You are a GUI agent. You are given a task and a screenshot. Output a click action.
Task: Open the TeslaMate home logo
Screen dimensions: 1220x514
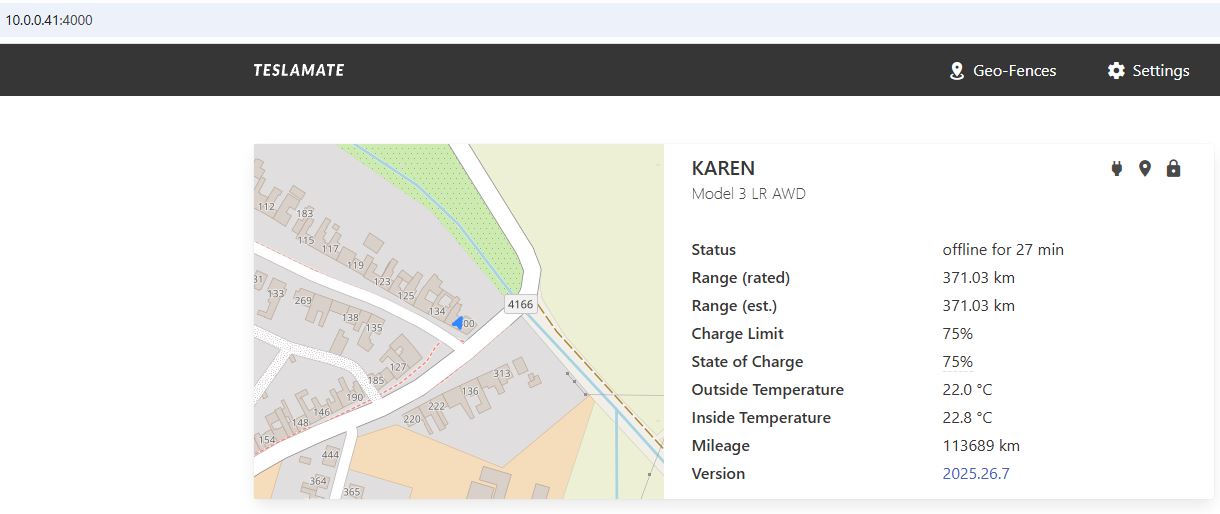coord(299,70)
